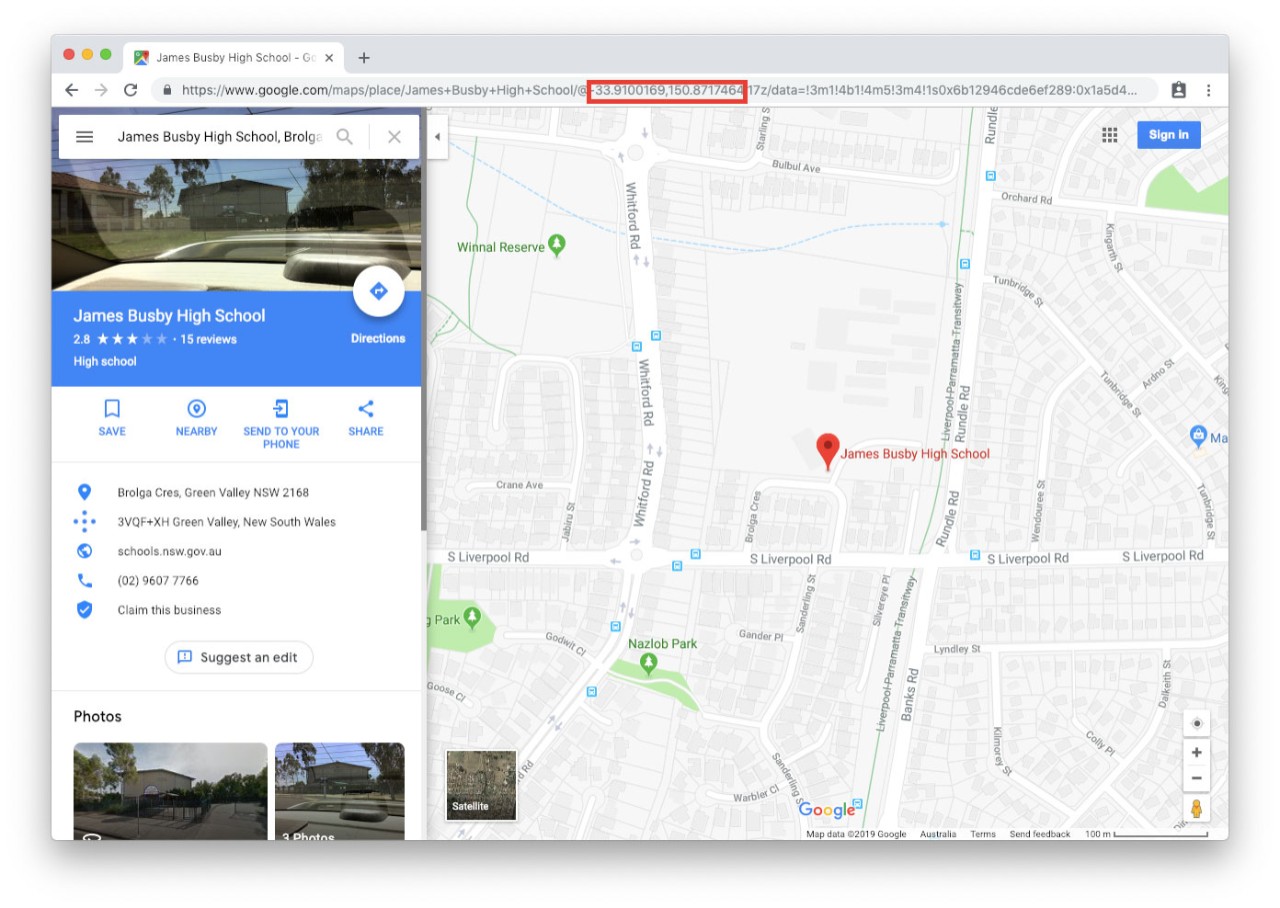
Task: Select the James Busby High School browser tab
Action: pos(235,58)
